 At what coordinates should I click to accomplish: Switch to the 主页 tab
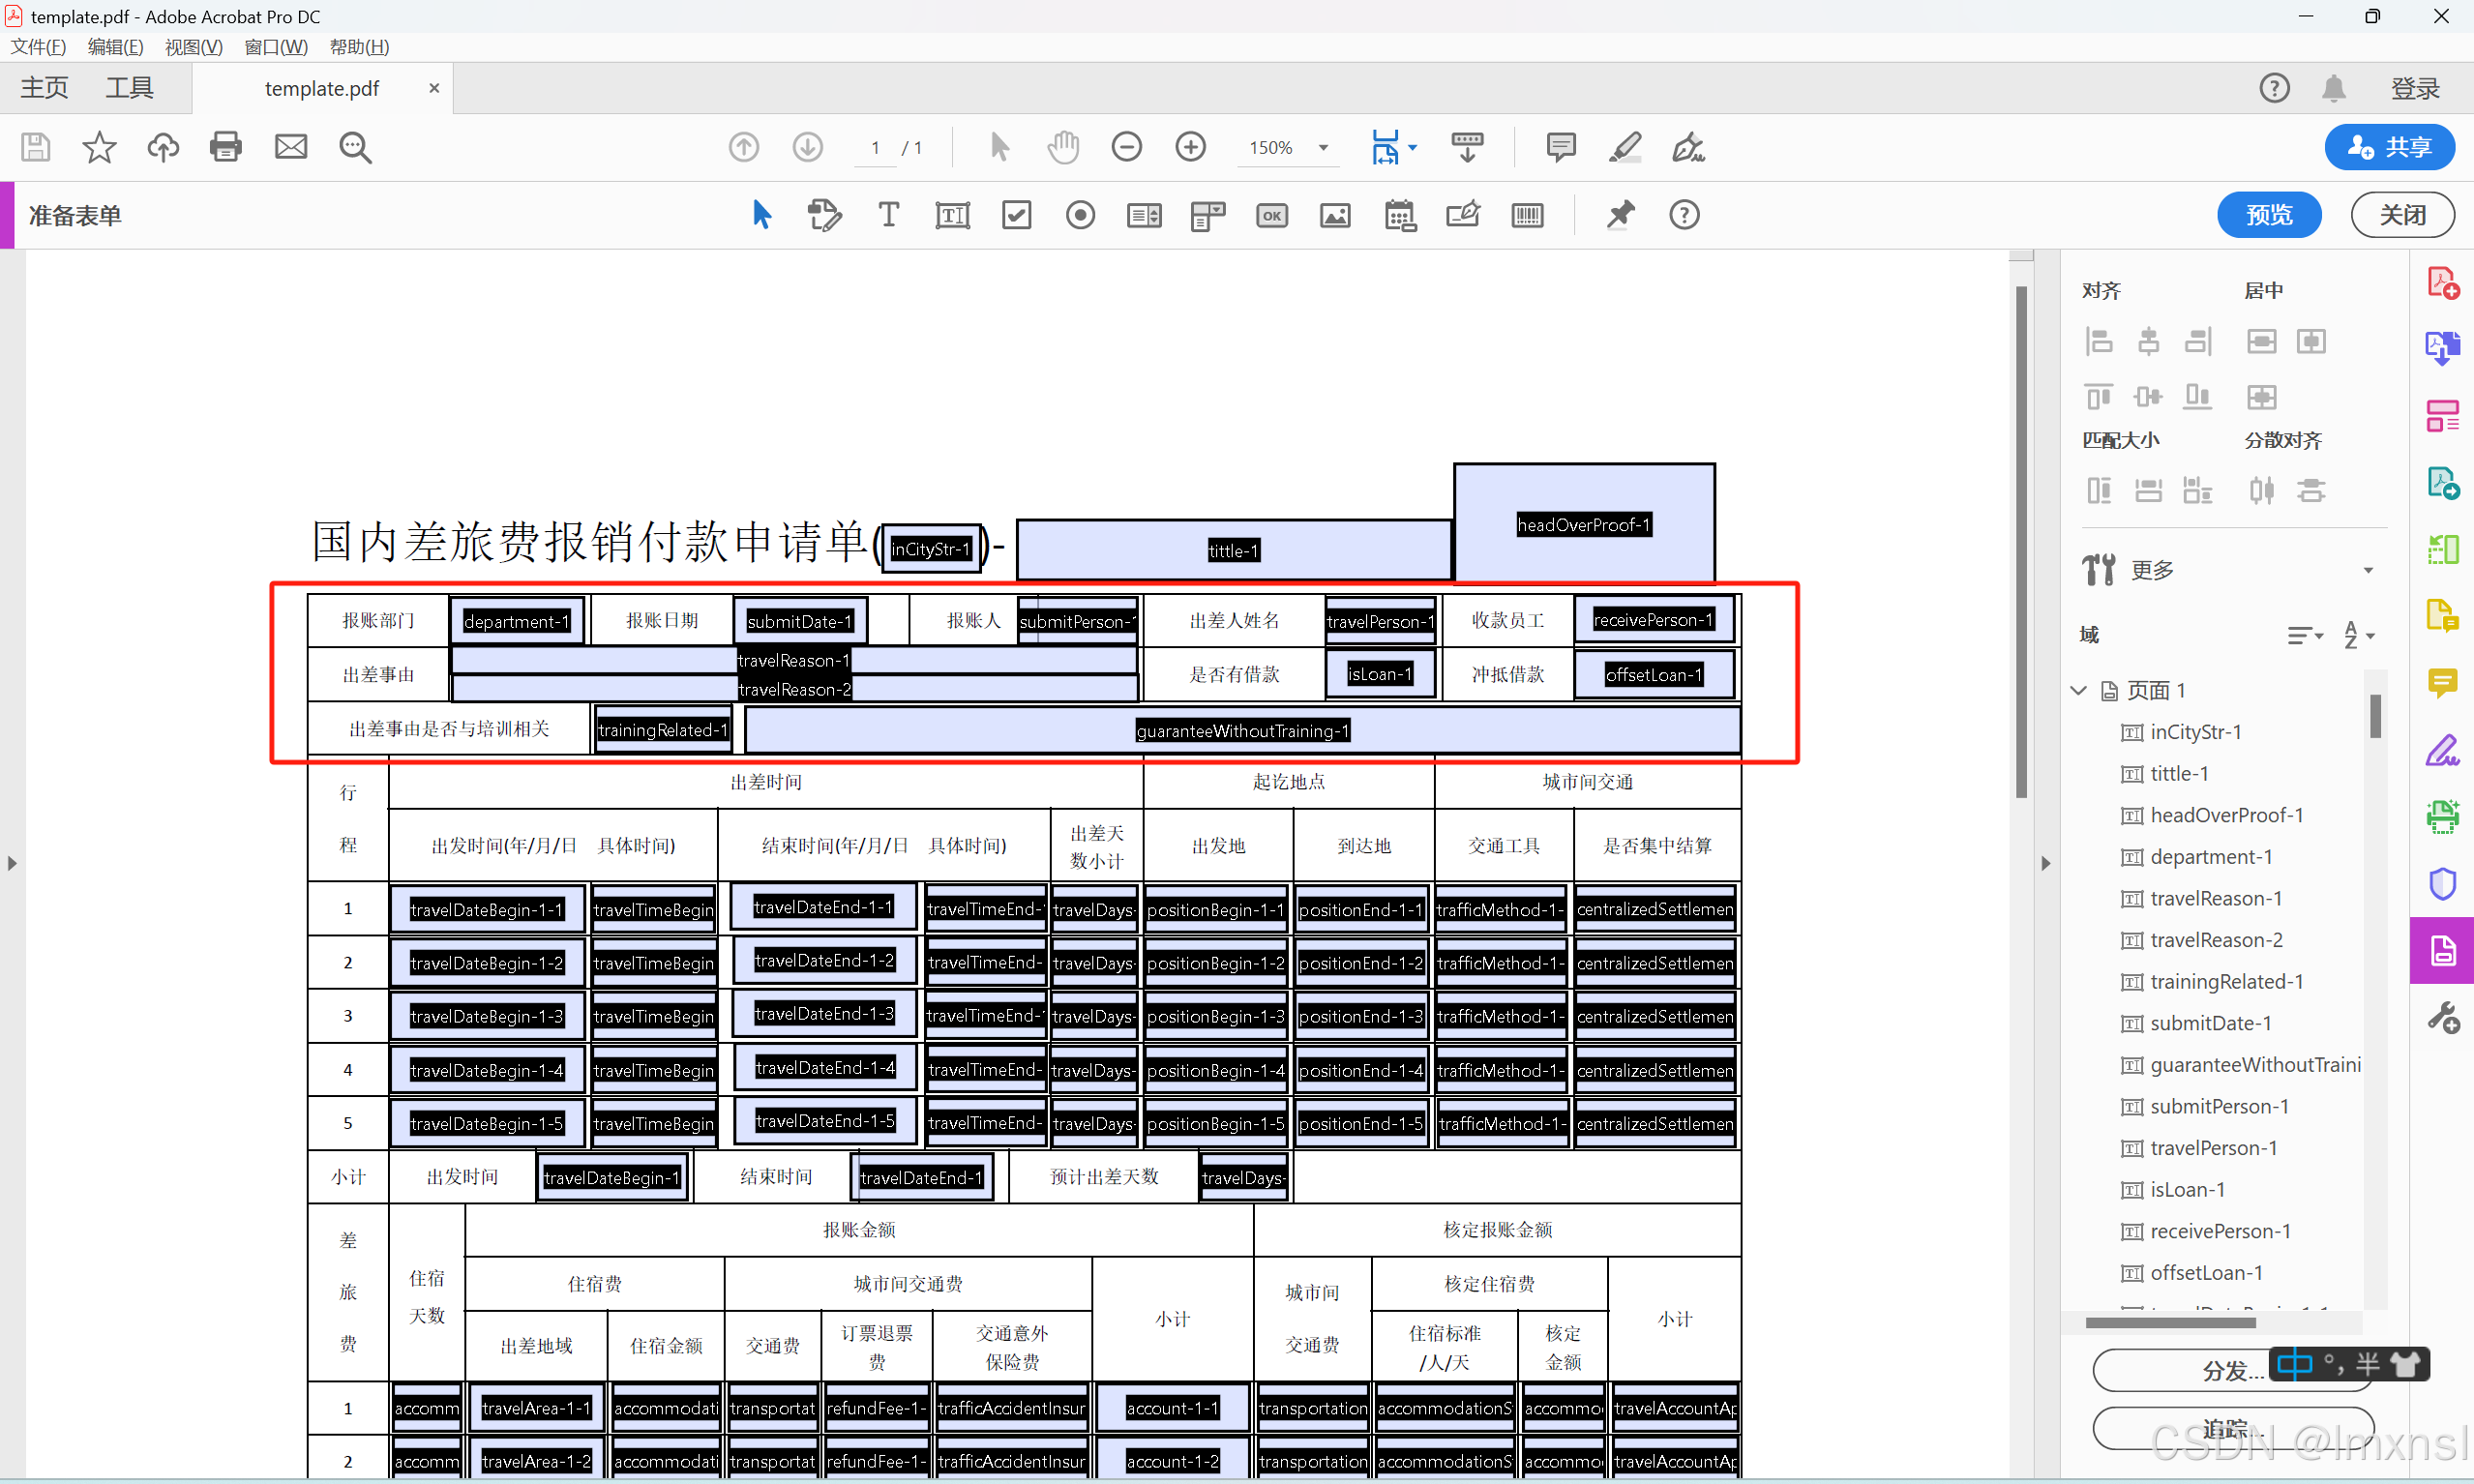[45, 88]
